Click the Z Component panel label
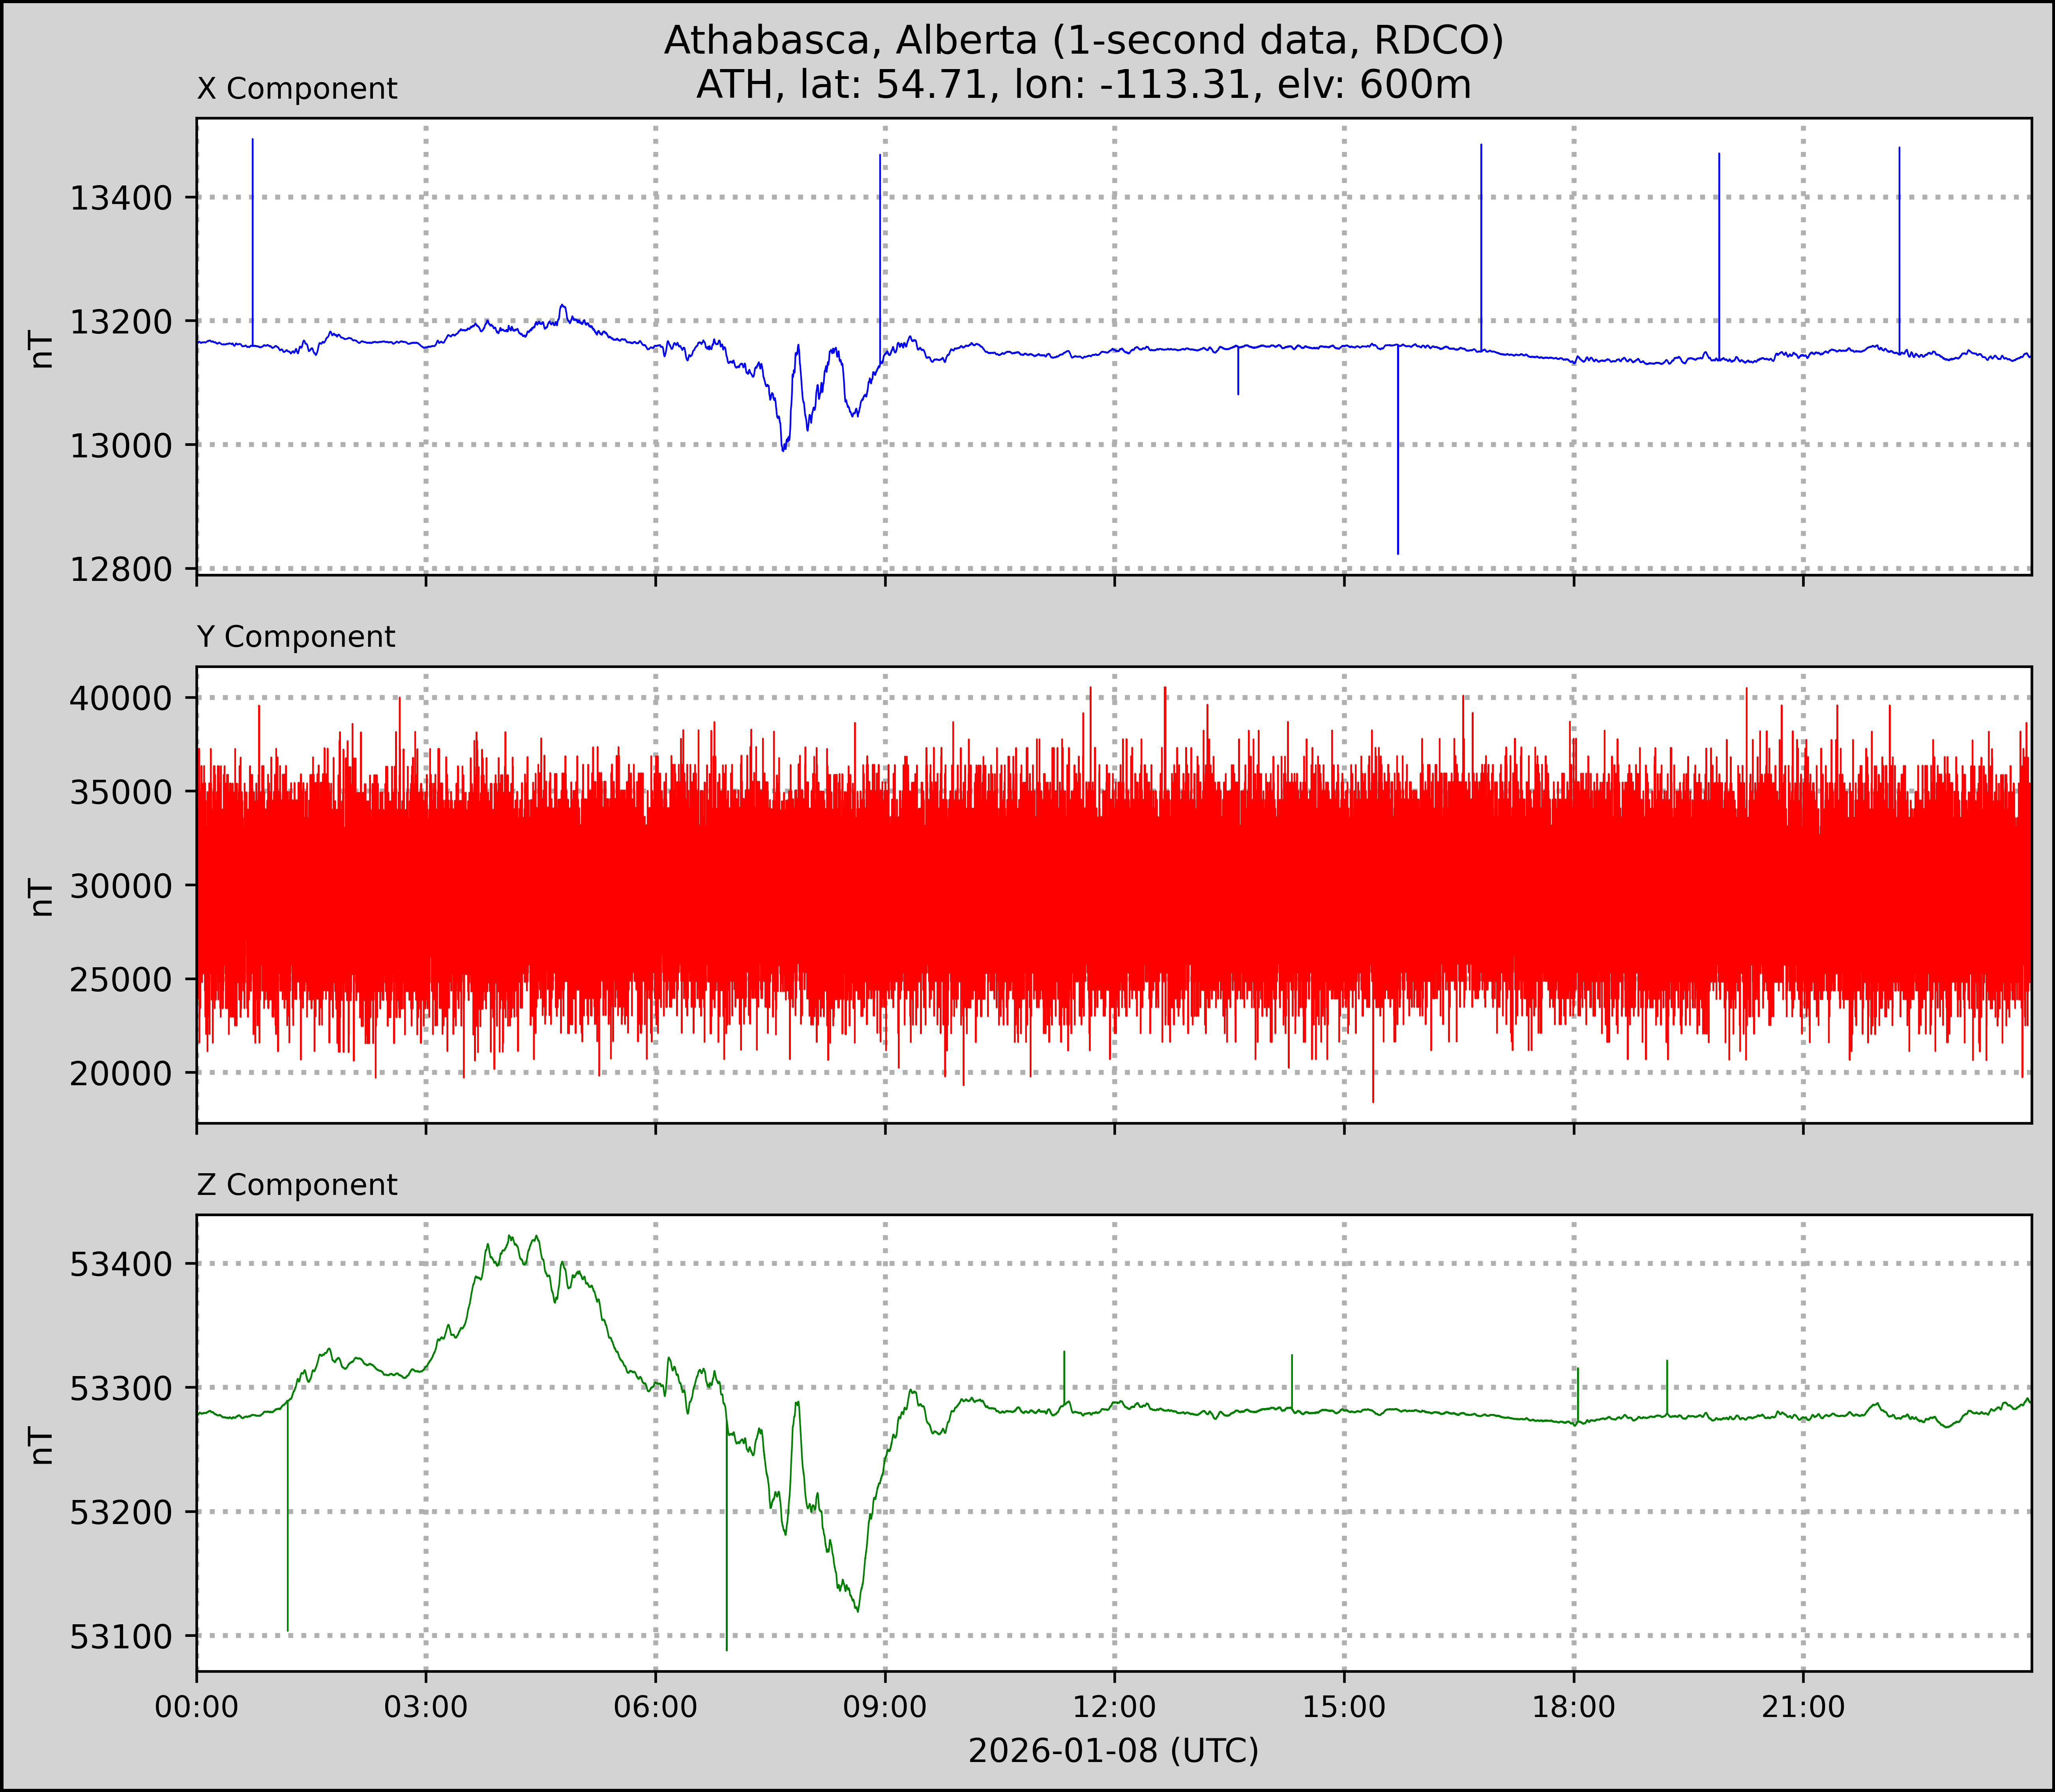This screenshot has width=2055, height=1792. (297, 1185)
